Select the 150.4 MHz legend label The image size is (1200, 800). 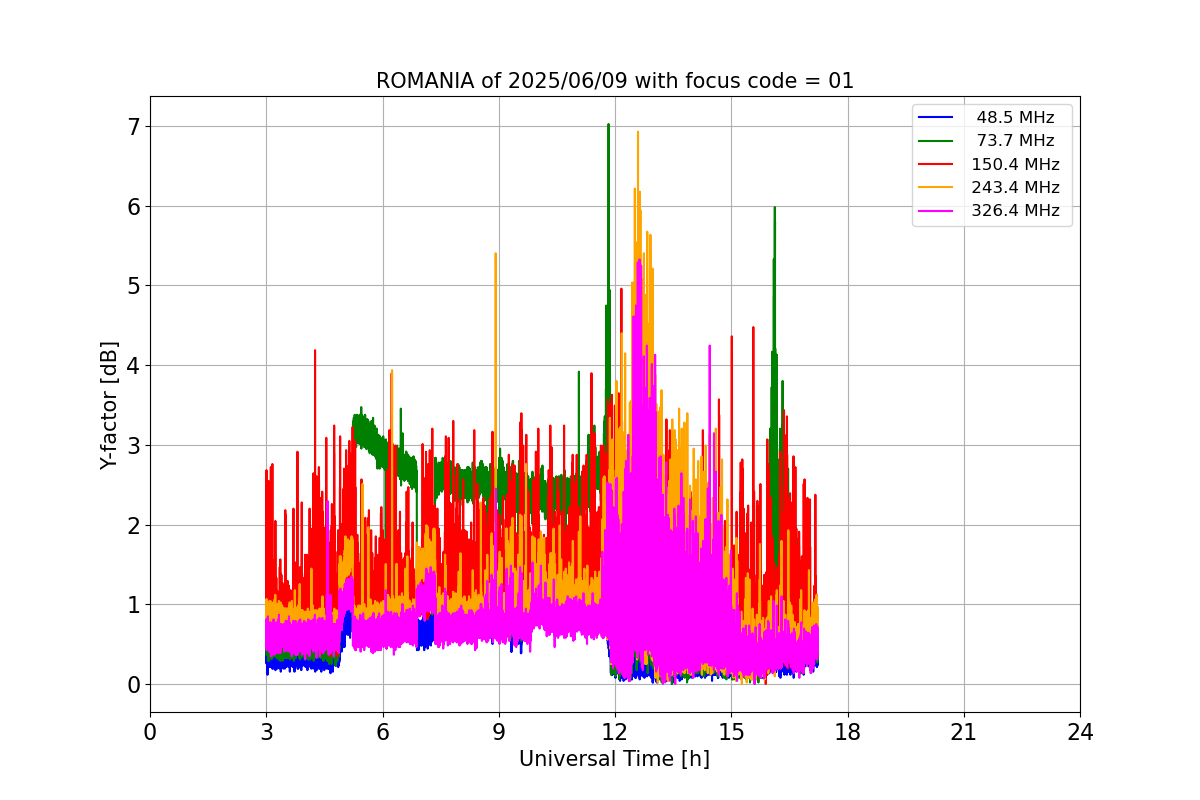(x=1015, y=164)
